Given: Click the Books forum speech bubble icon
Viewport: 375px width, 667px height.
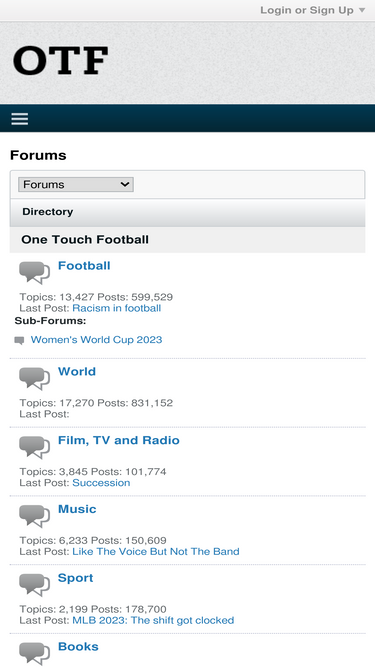Looking at the screenshot, I should [34, 654].
